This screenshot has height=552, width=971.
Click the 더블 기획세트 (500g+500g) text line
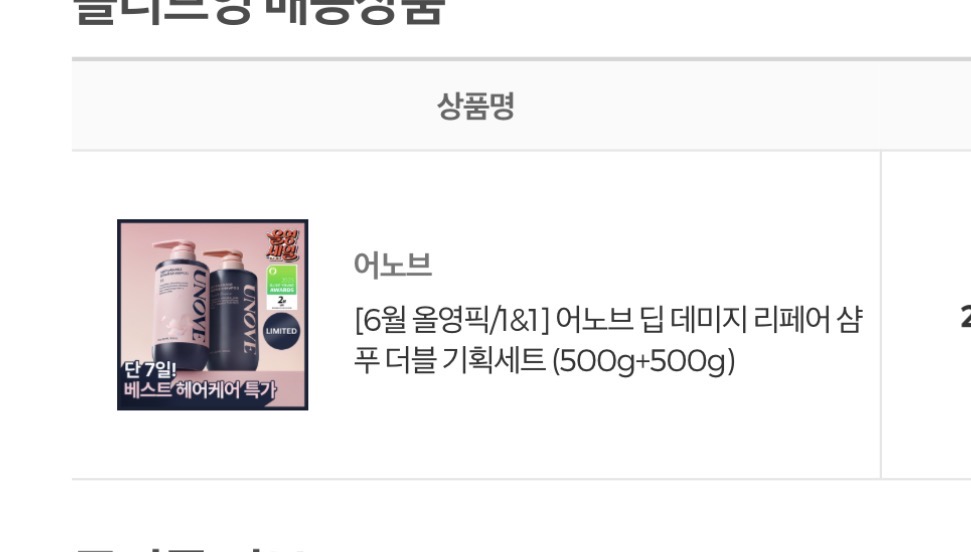pyautogui.click(x=560, y=361)
